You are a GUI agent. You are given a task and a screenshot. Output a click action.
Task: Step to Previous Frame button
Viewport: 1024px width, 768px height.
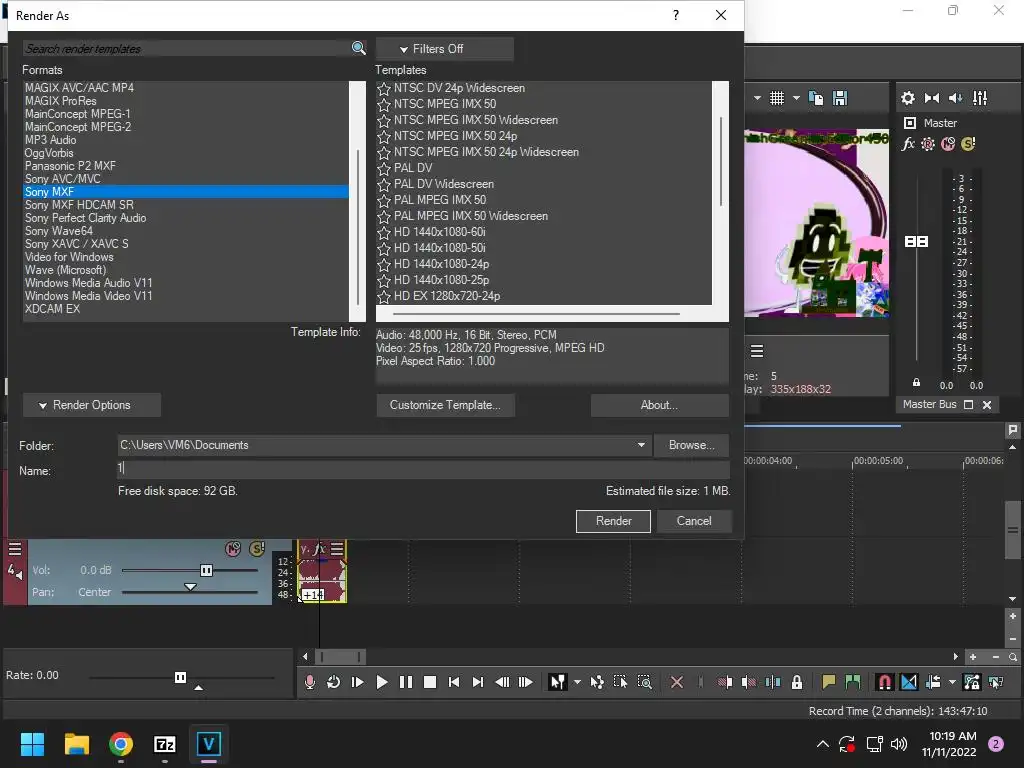[502, 682]
